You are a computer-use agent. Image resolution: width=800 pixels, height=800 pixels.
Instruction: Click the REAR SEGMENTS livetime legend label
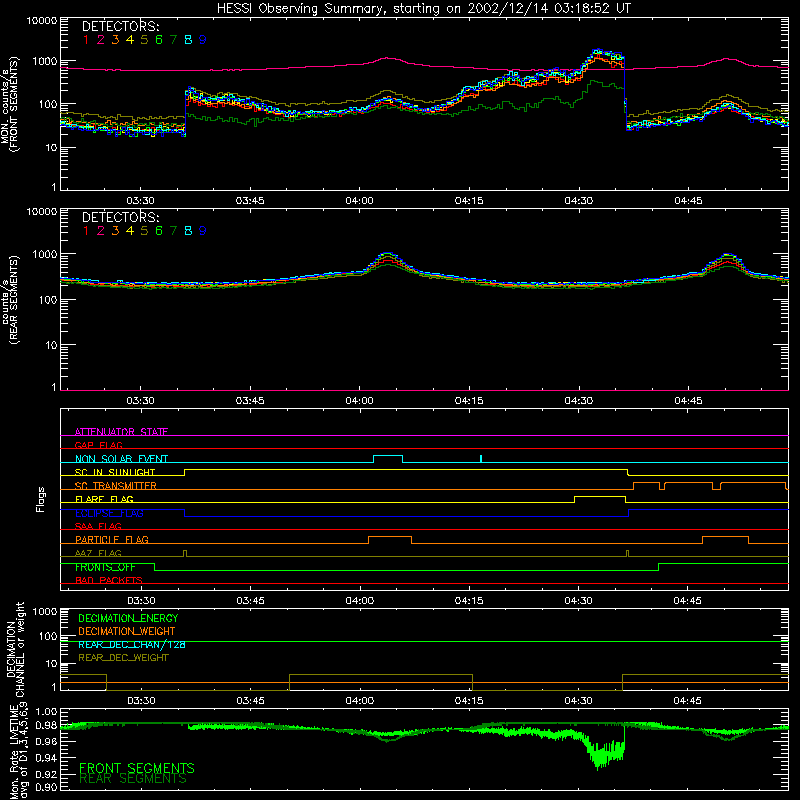tap(133, 779)
